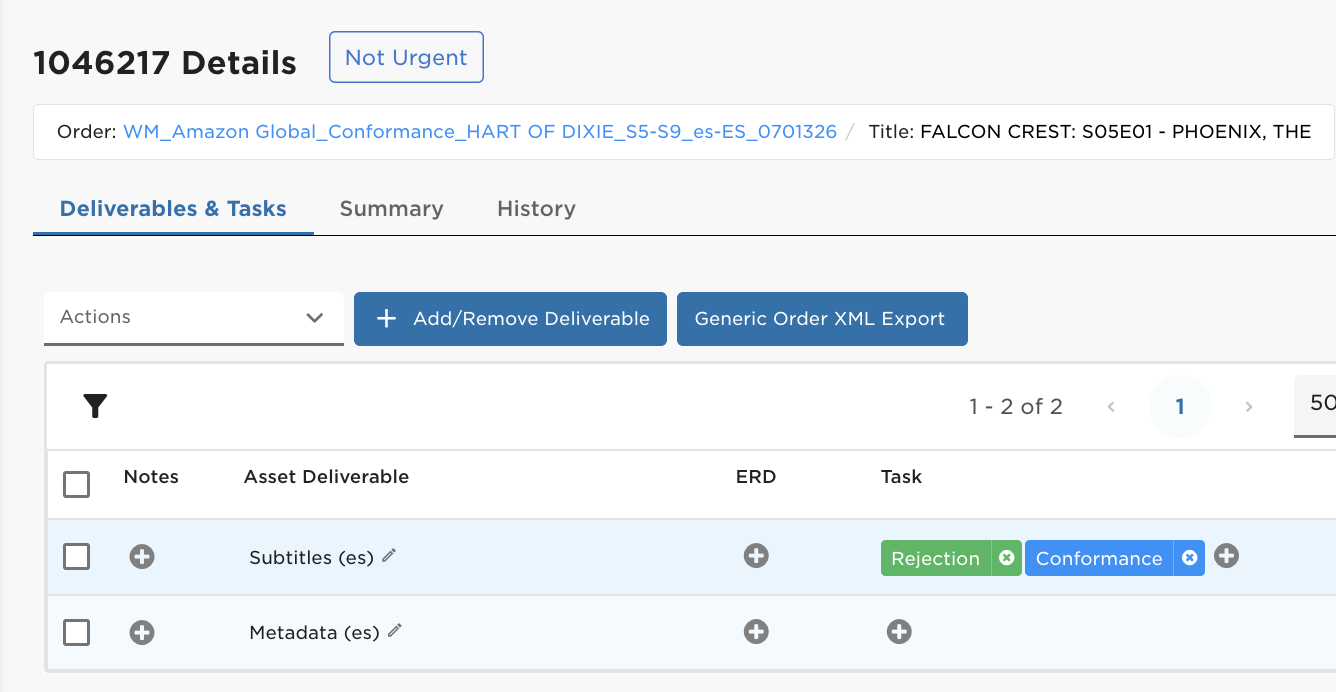
Task: Toggle the select-all header checkbox
Action: 76,485
